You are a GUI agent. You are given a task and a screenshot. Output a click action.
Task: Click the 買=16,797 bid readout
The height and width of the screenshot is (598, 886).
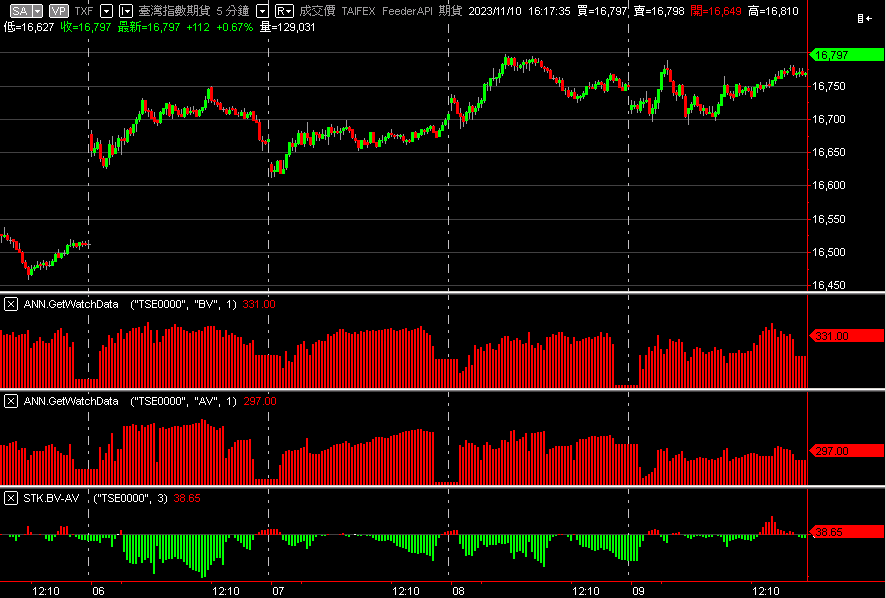point(602,11)
